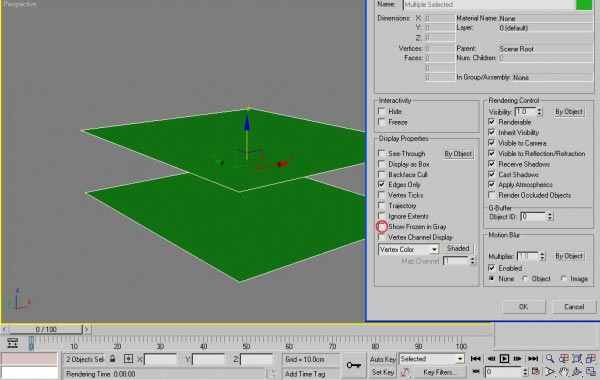Click the Go to End playback button

533,359
